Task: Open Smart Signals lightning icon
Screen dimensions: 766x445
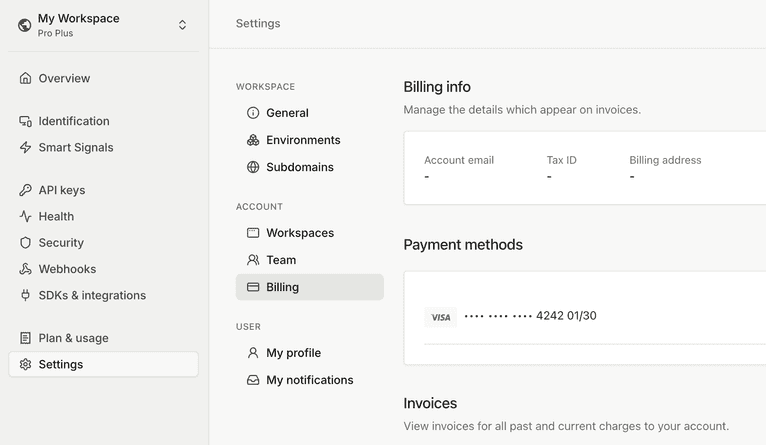Action: [x=26, y=147]
